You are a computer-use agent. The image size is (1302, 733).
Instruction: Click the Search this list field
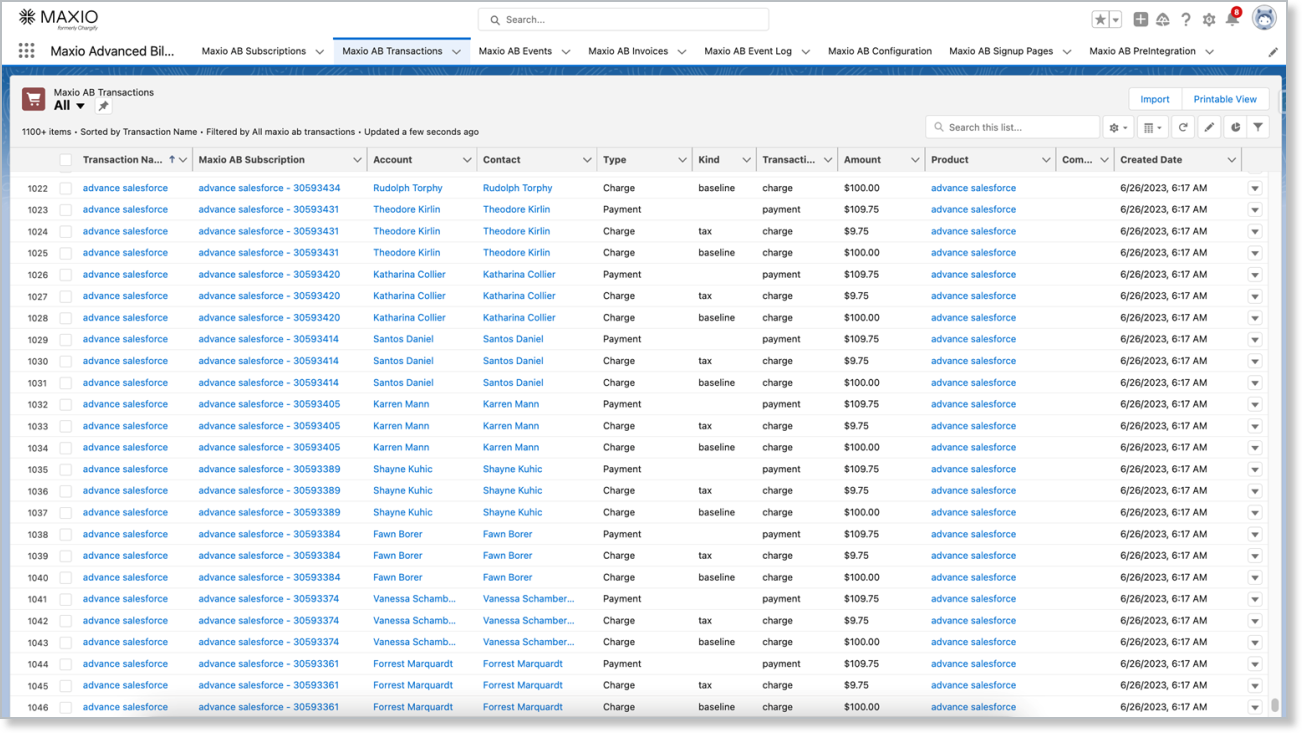pos(1013,127)
